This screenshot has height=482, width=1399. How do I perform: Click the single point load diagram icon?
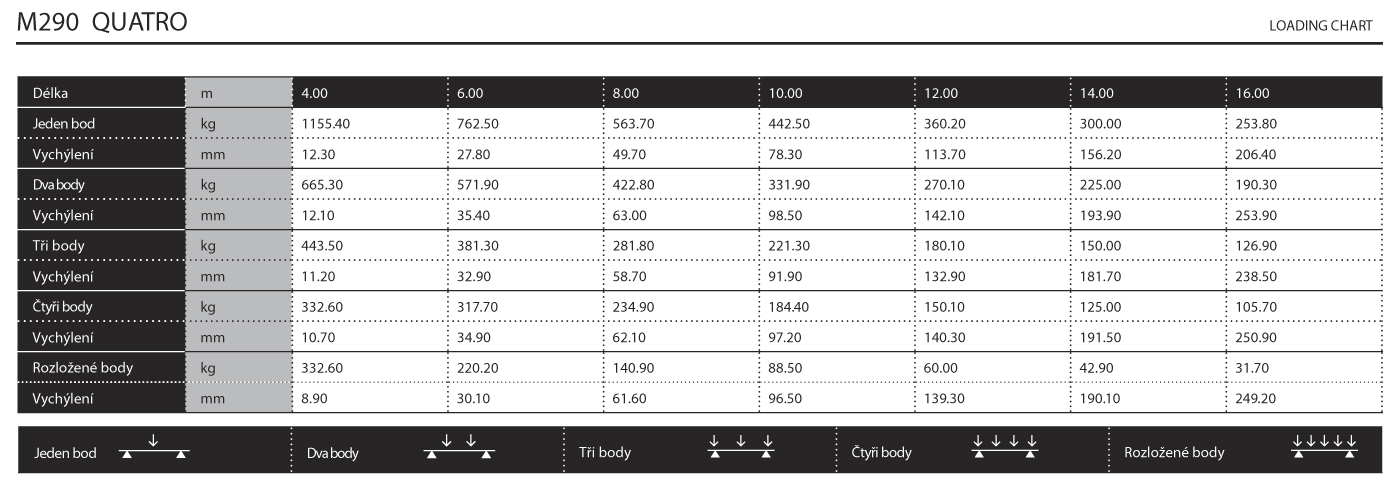[153, 449]
